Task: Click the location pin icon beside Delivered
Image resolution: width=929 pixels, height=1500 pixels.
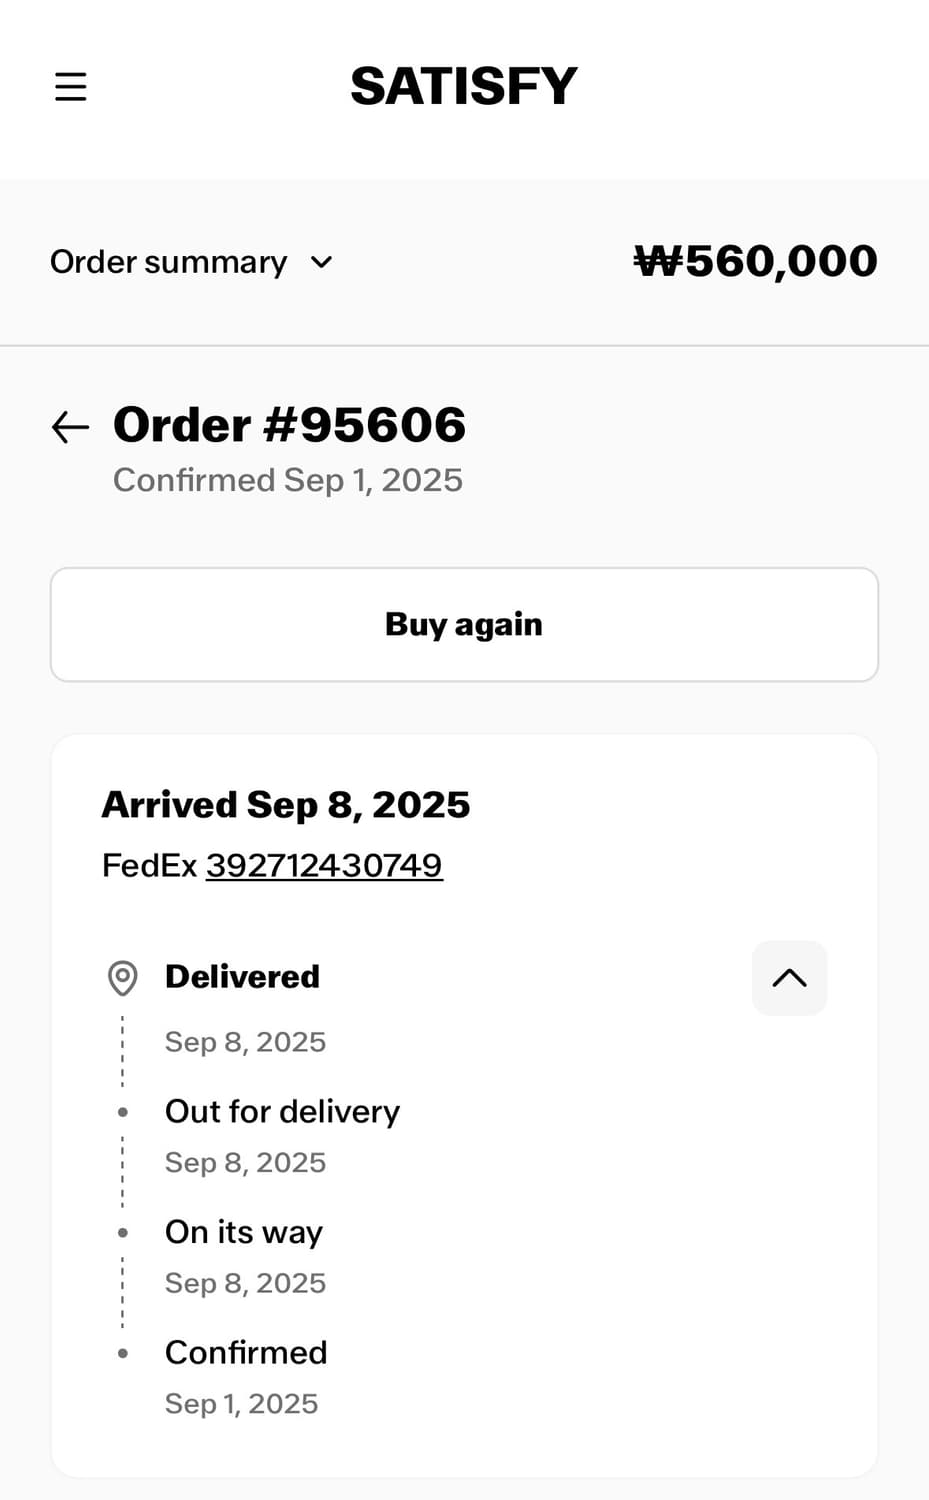Action: click(x=122, y=978)
